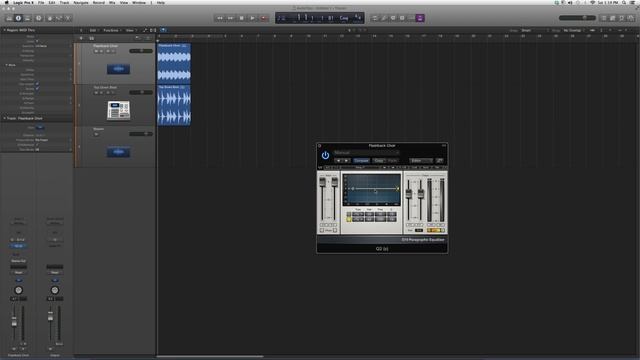Collapse the Region MIDI Thru disclosure triangle
Viewport: 640px width, 360px height.
click(x=4, y=30)
